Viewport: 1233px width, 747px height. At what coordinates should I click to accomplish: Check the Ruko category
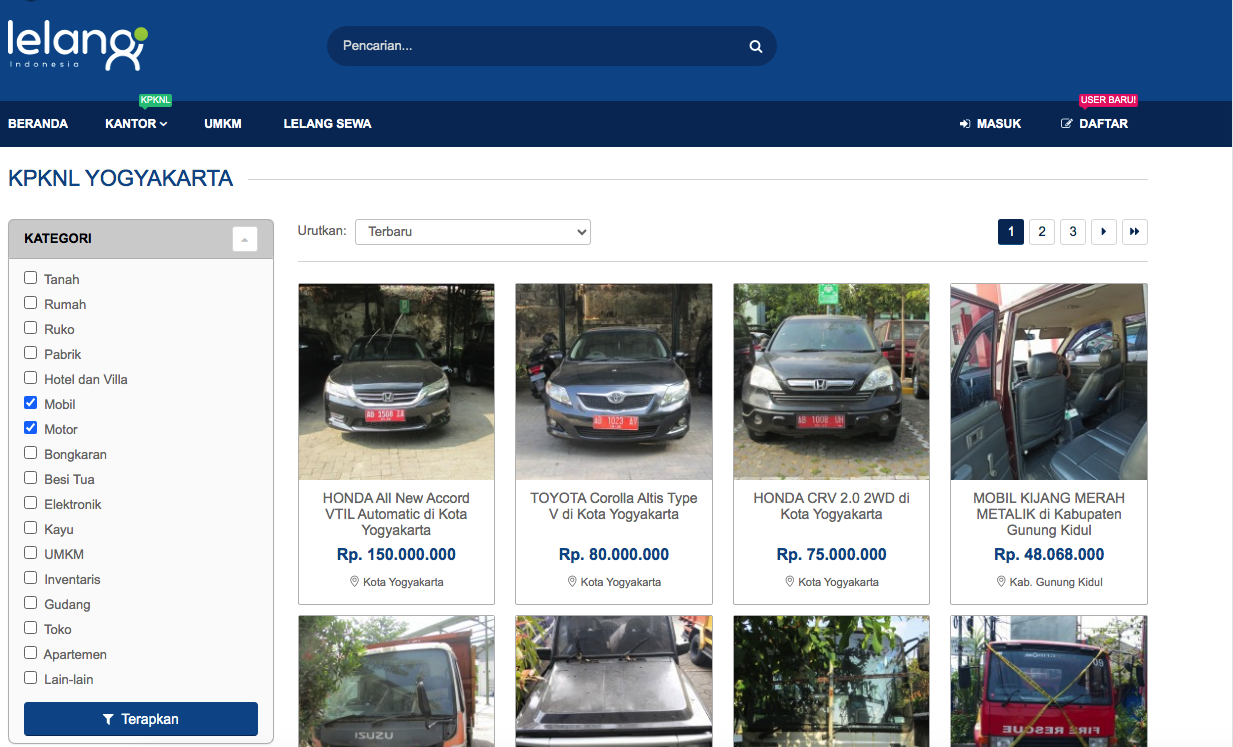click(31, 328)
